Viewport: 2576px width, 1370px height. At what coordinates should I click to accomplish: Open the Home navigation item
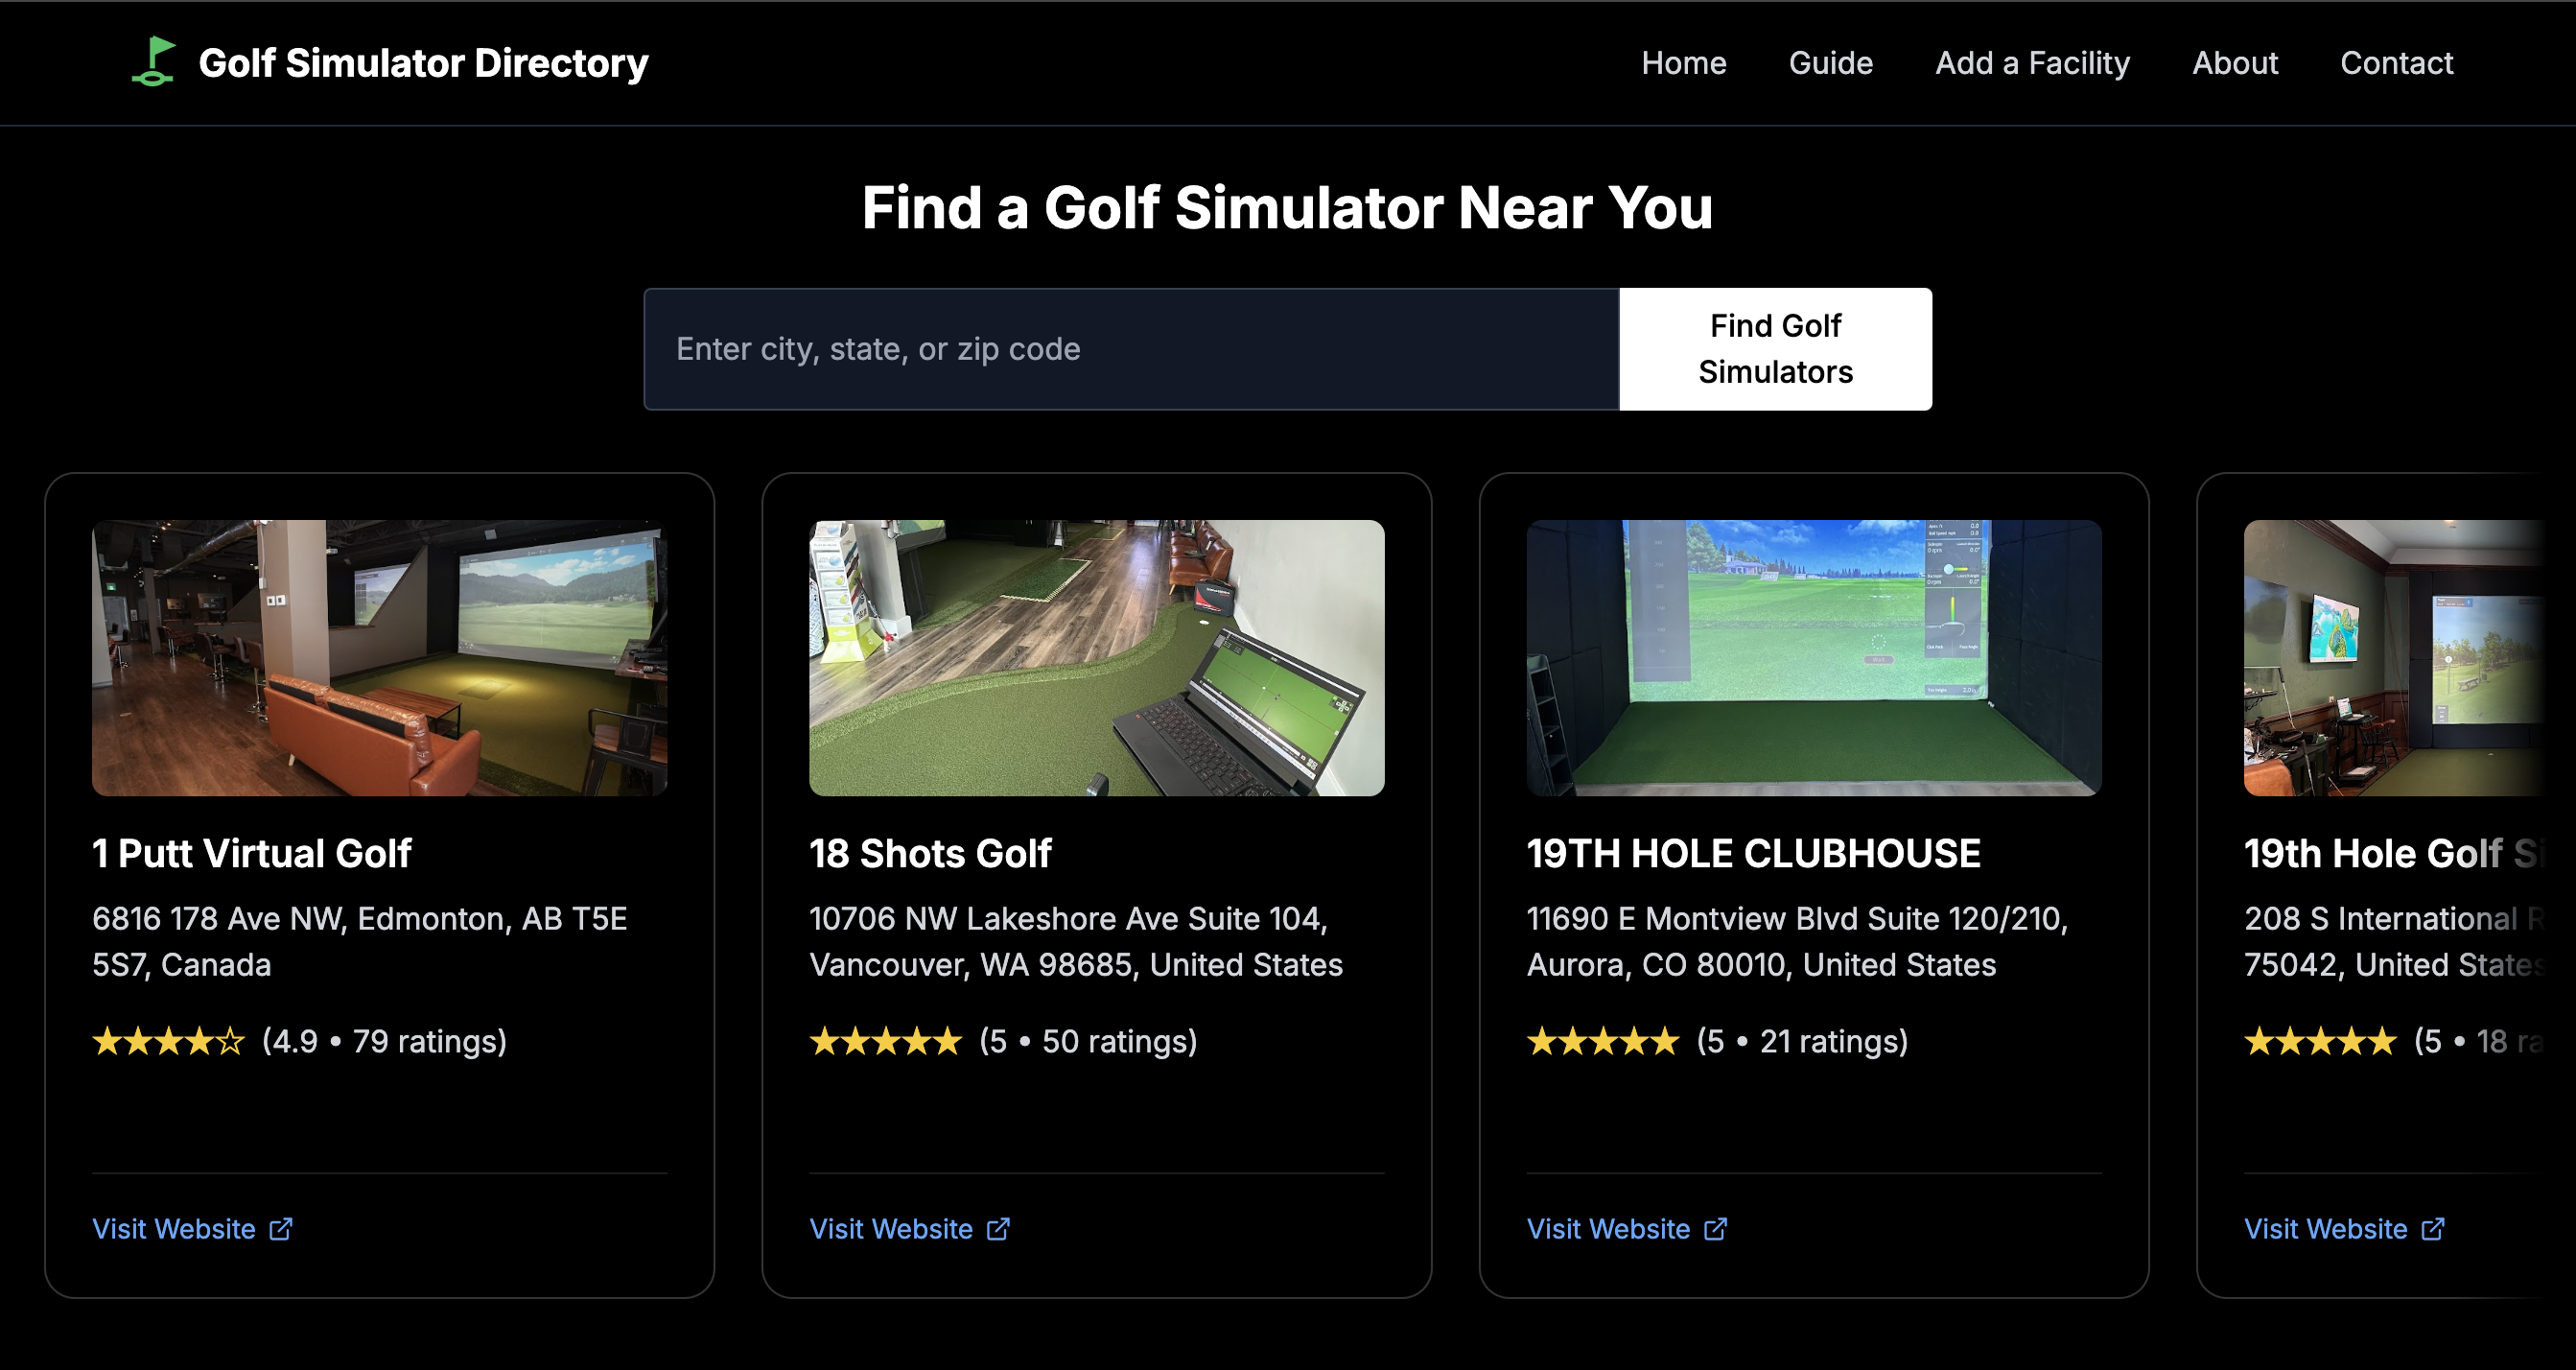pyautogui.click(x=1683, y=63)
